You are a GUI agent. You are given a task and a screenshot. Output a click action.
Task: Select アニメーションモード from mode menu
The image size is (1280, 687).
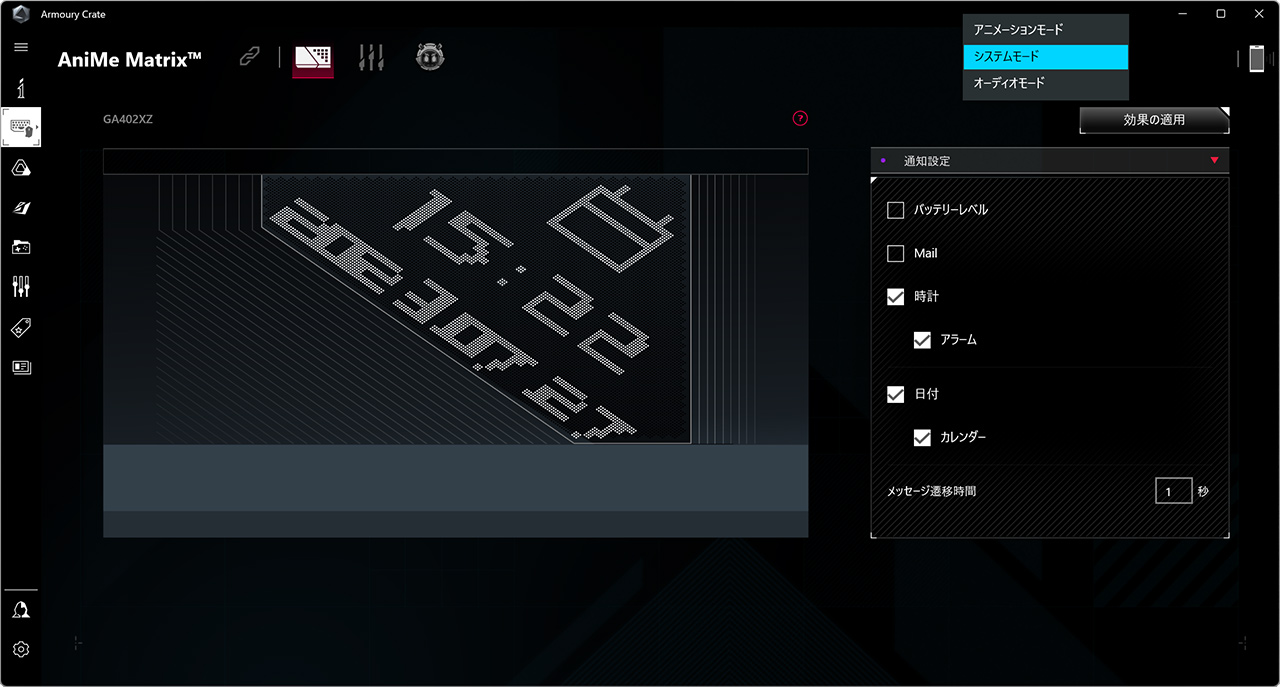(x=1046, y=30)
